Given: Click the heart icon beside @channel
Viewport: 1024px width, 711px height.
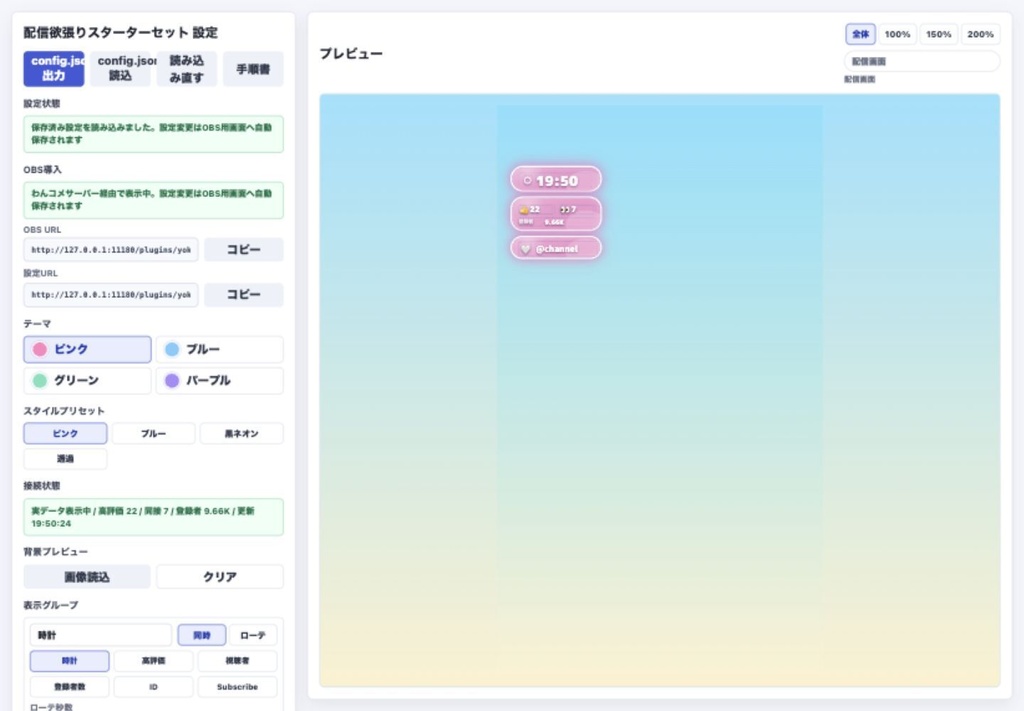Looking at the screenshot, I should pos(525,249).
